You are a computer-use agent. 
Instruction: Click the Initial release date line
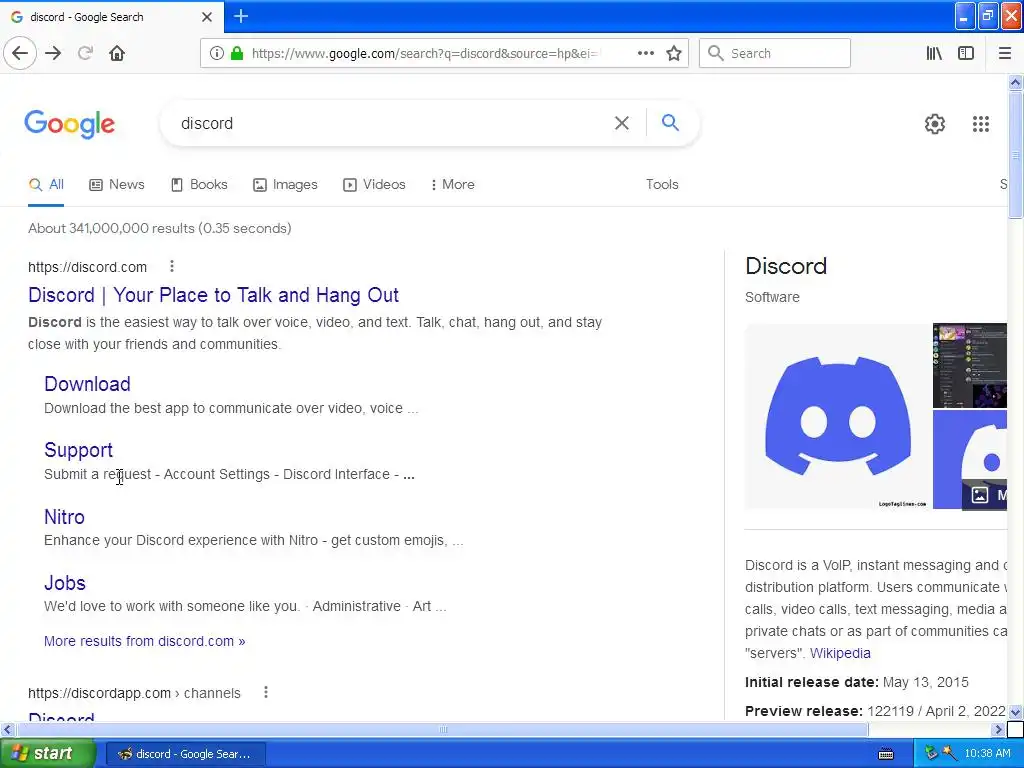(856, 682)
